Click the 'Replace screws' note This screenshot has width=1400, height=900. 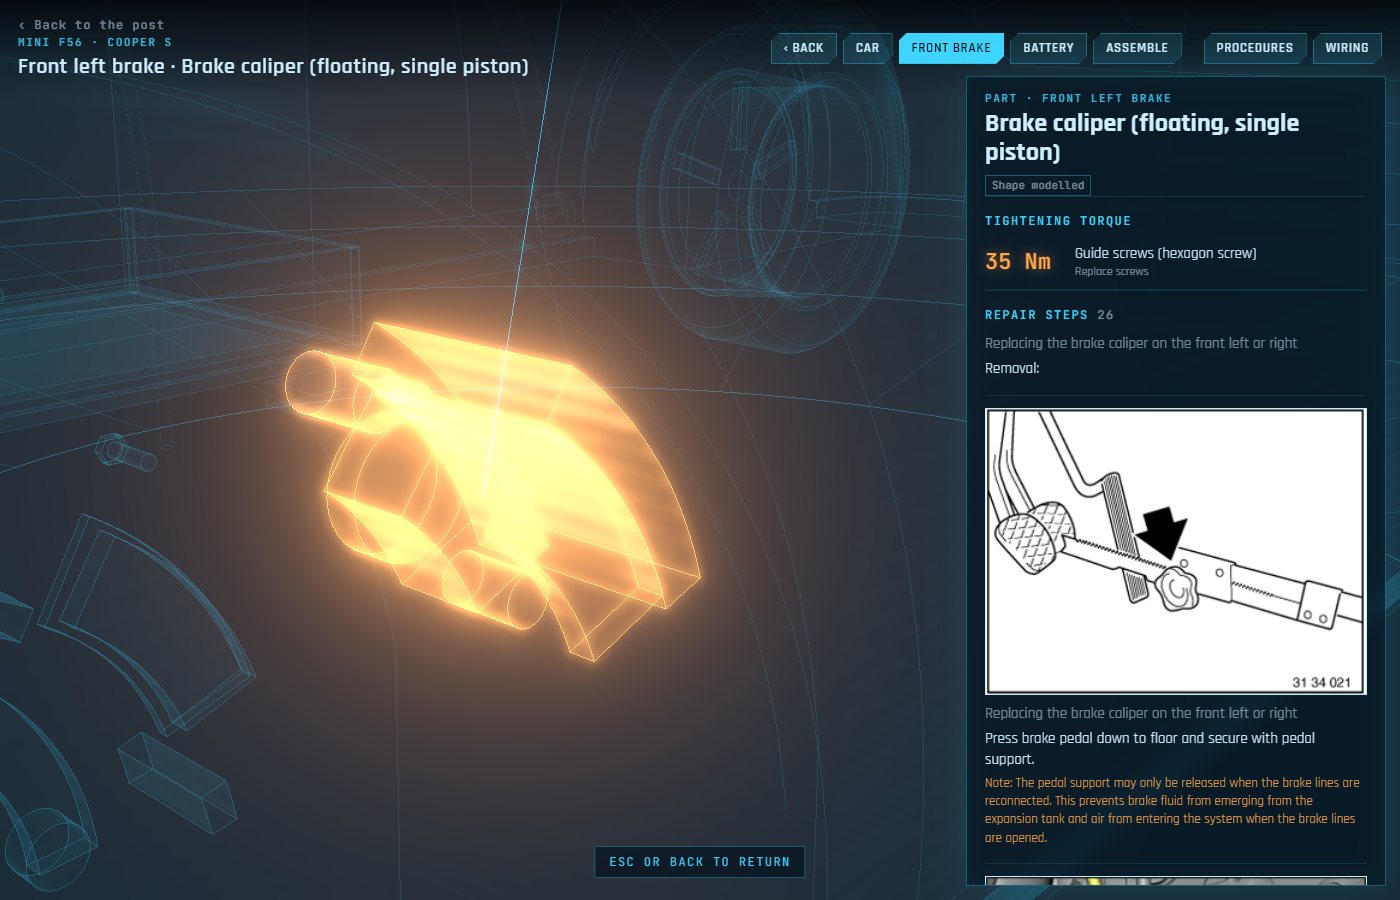pyautogui.click(x=1112, y=272)
